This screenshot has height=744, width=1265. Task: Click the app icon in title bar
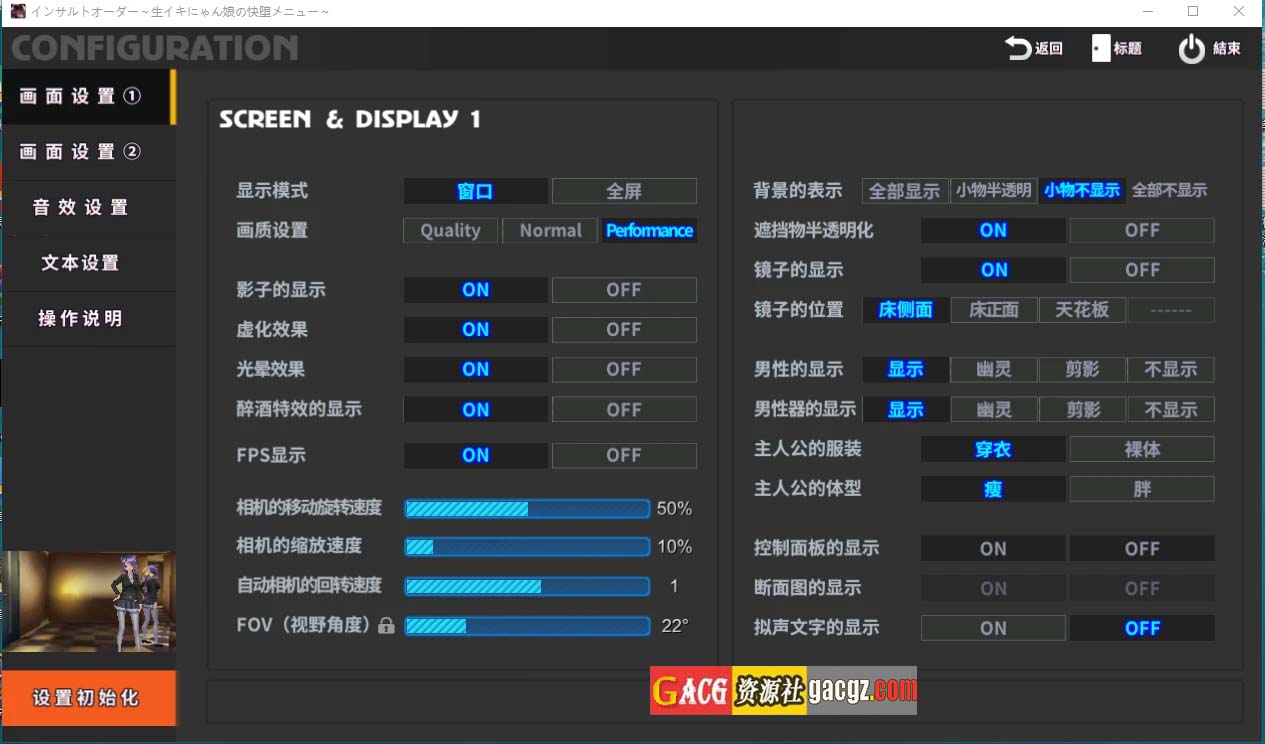click(x=17, y=11)
